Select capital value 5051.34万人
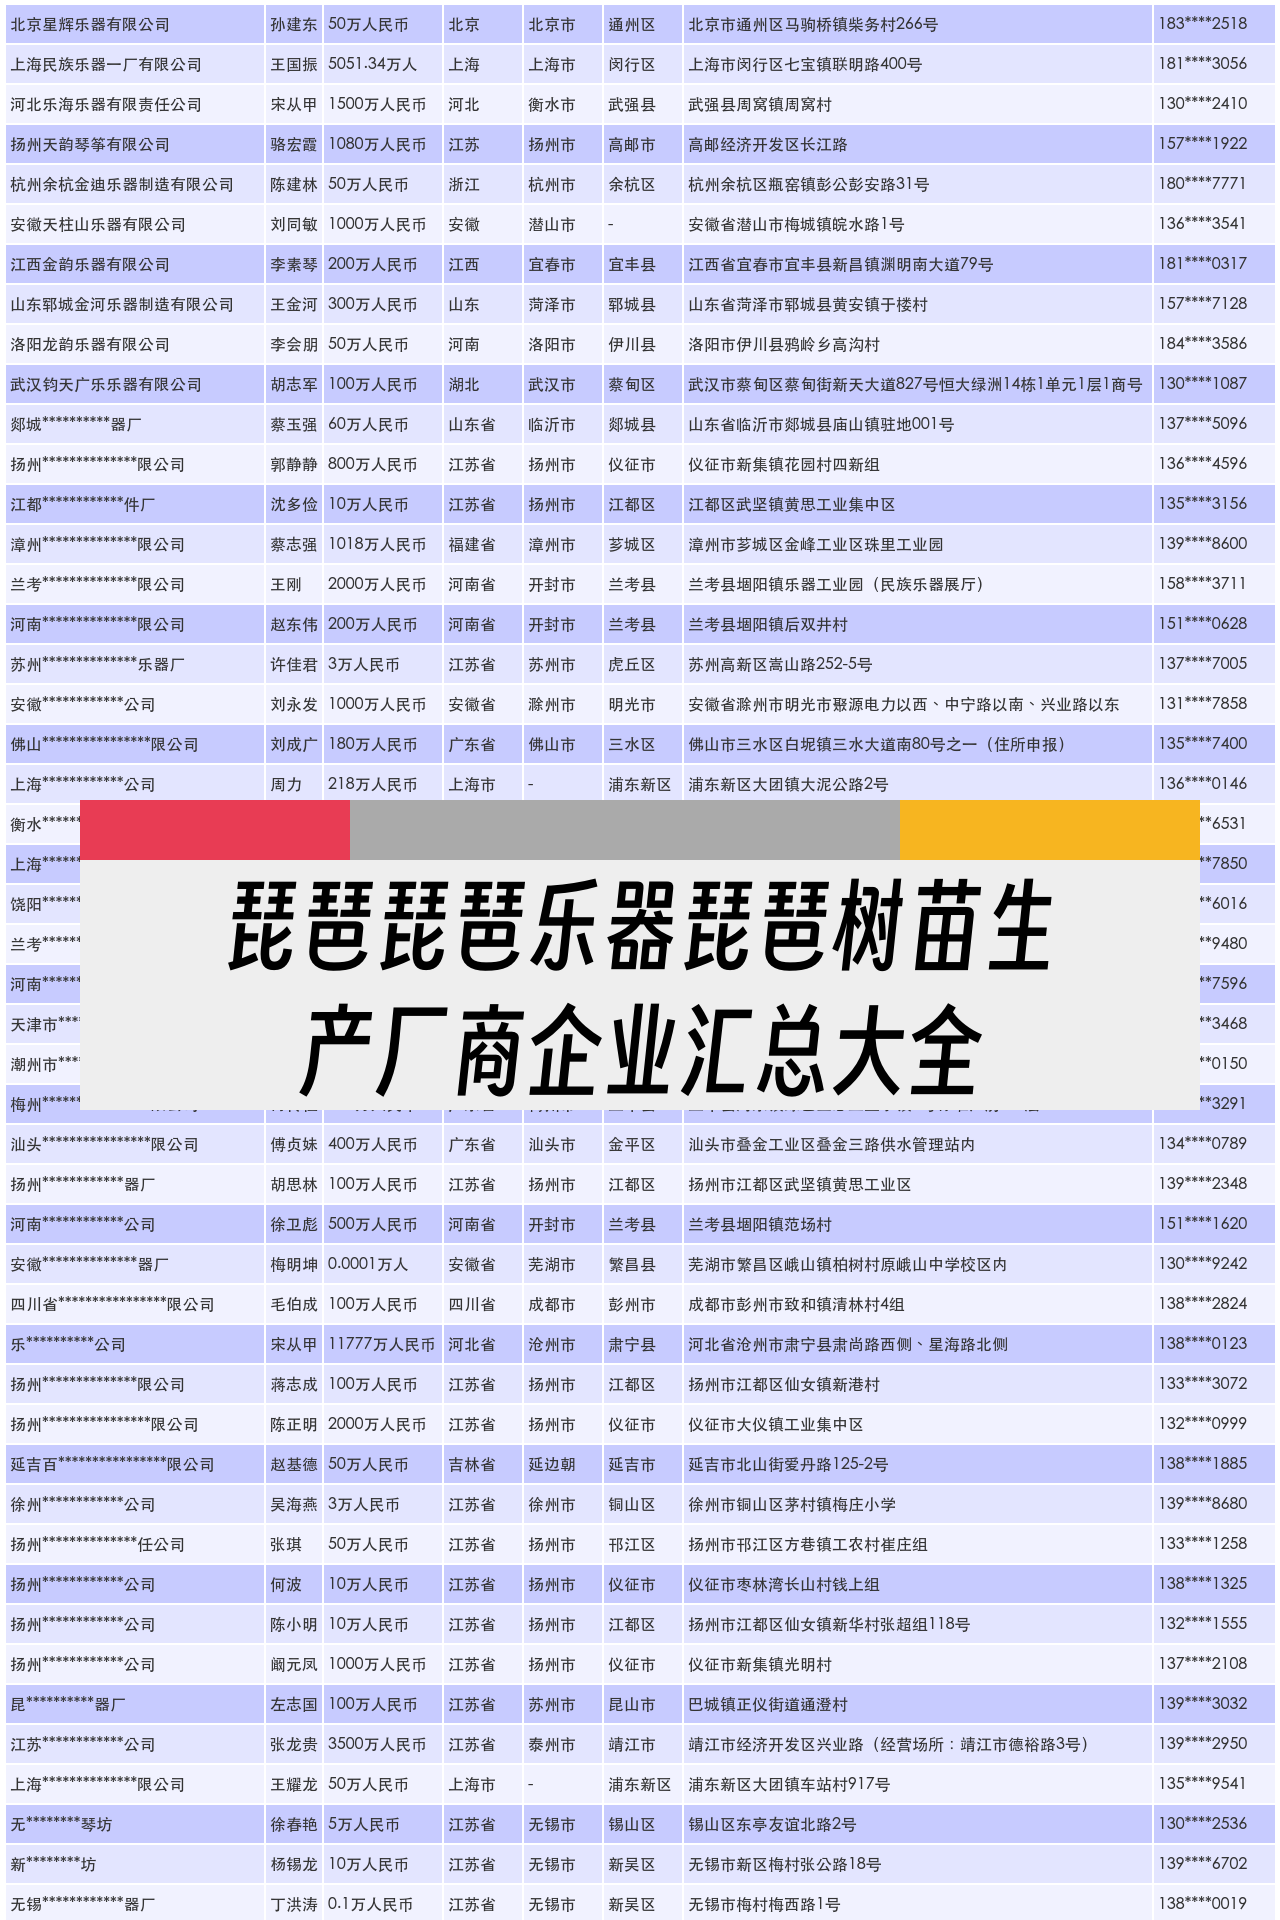 (372, 64)
